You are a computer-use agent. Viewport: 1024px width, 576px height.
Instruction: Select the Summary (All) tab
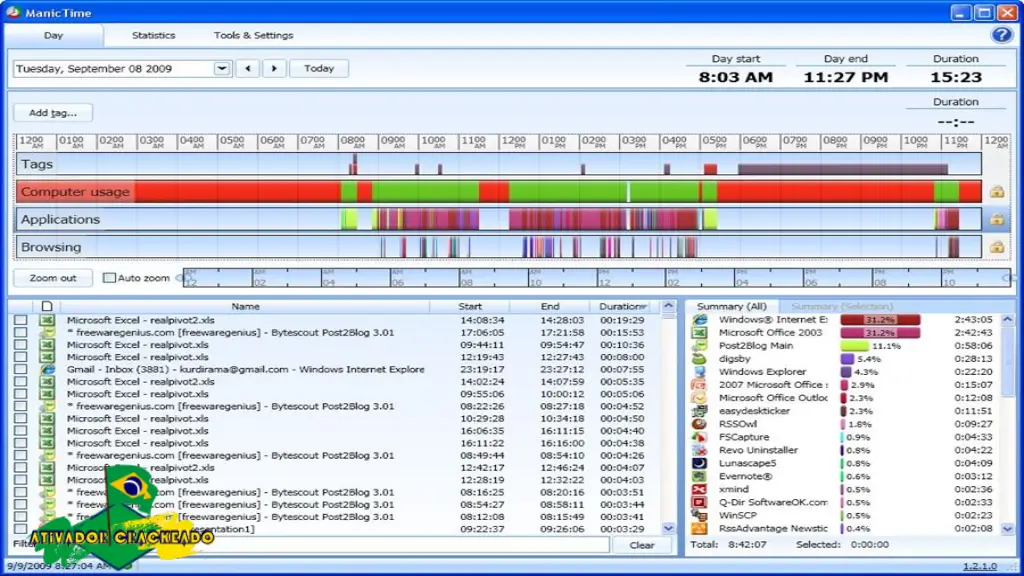(x=731, y=306)
